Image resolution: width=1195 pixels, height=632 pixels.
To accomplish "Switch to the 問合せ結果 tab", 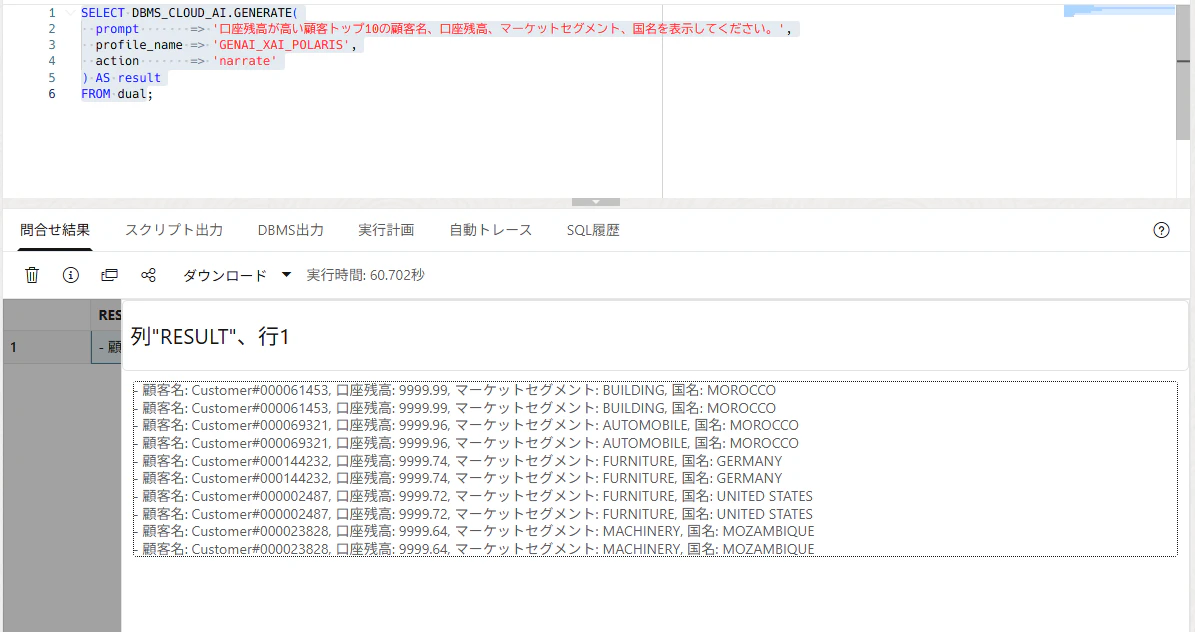I will tap(55, 229).
